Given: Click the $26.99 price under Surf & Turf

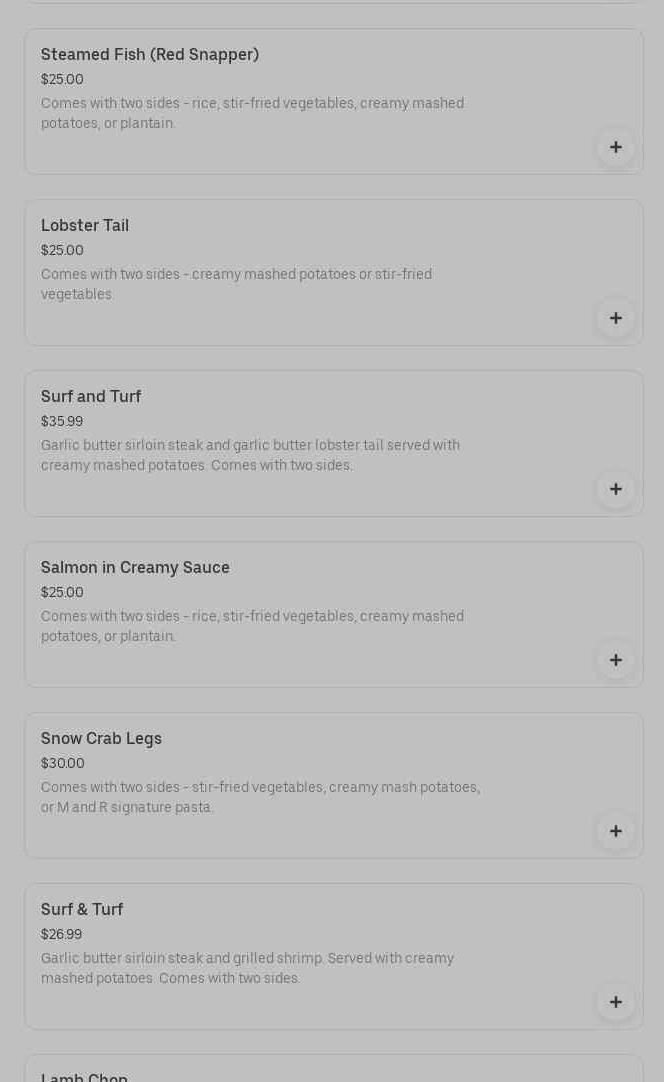Looking at the screenshot, I should tap(62, 935).
